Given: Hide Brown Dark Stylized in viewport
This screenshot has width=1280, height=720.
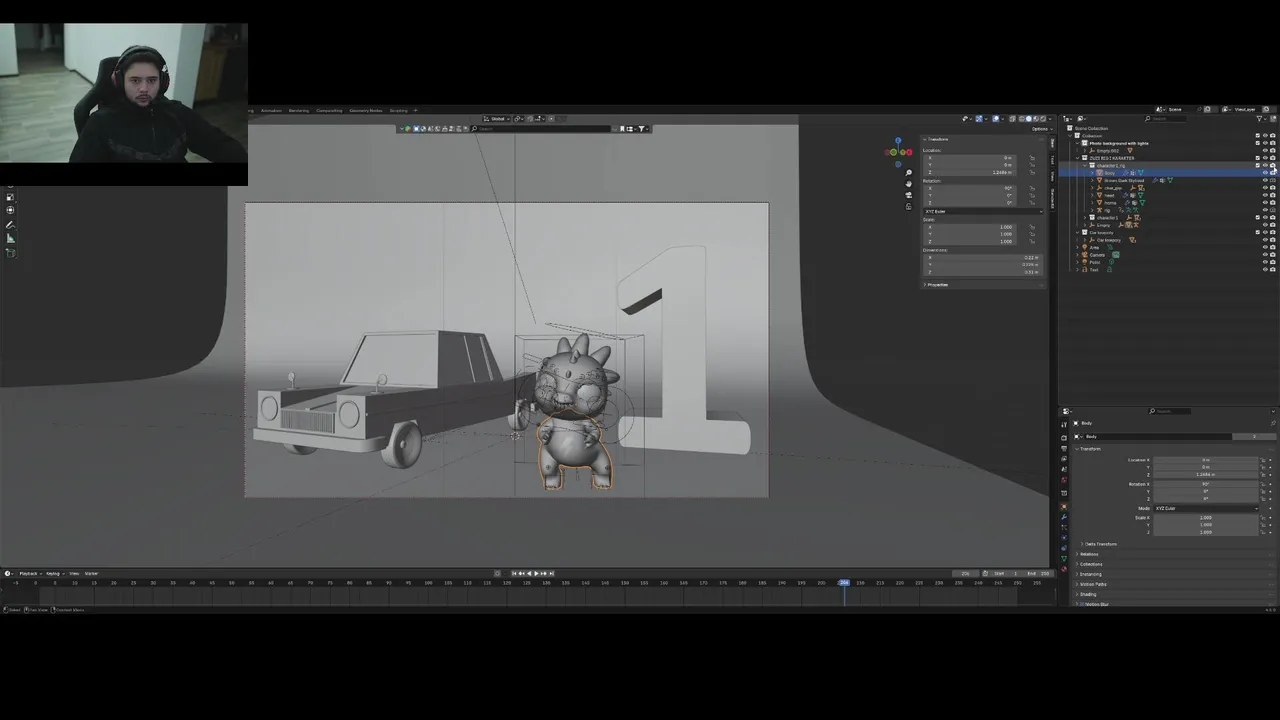Looking at the screenshot, I should (1265, 180).
